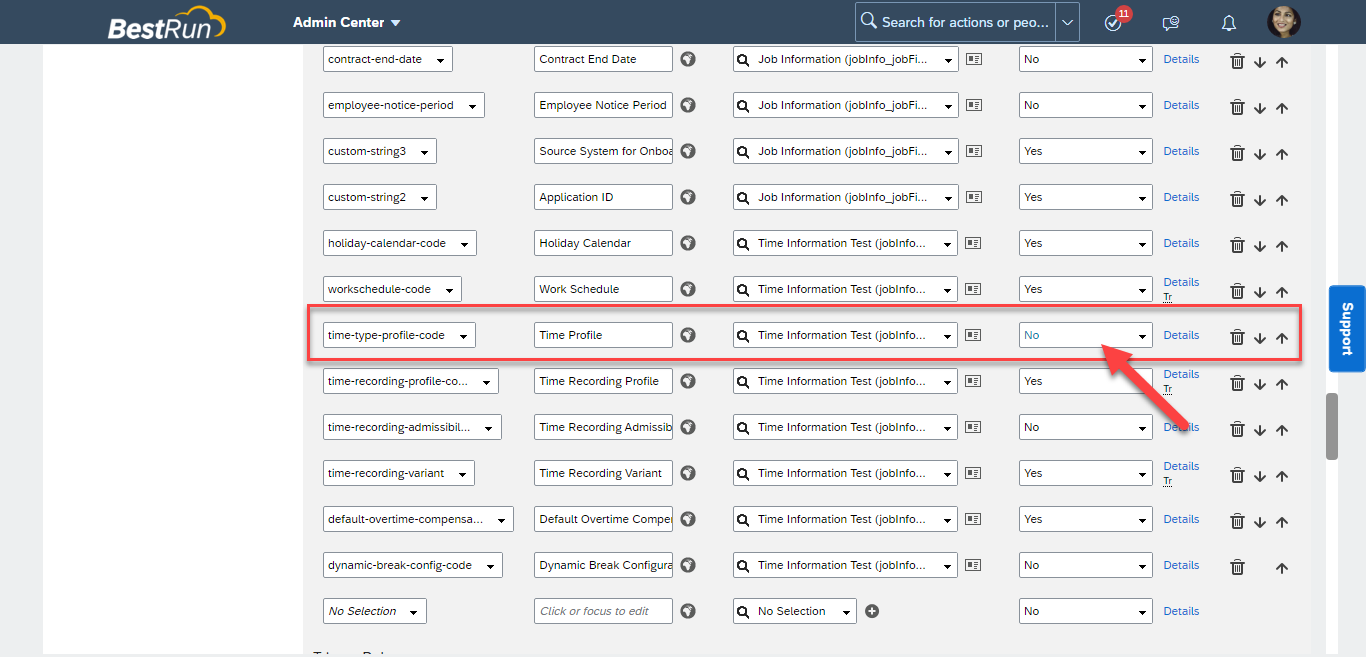Image resolution: width=1366 pixels, height=657 pixels.
Task: Open the Yes/No dropdown for Time Profile
Action: pos(1086,335)
